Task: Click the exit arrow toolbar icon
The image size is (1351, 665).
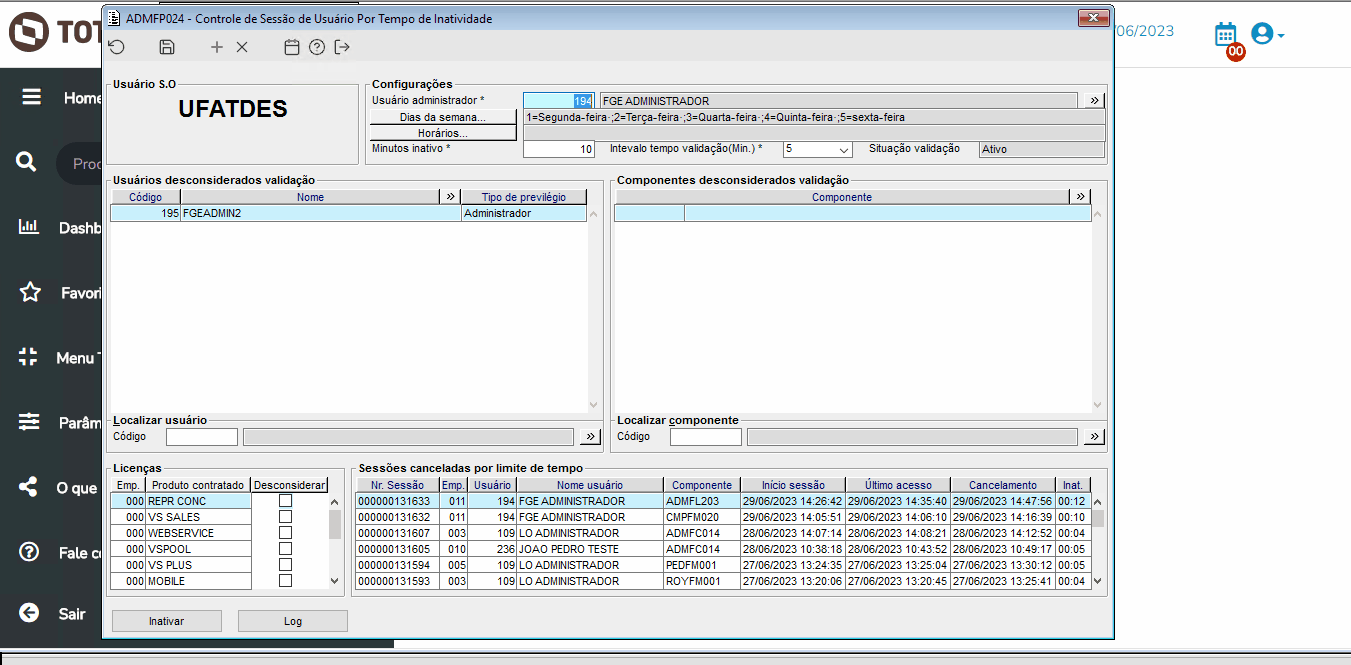Action: (343, 47)
